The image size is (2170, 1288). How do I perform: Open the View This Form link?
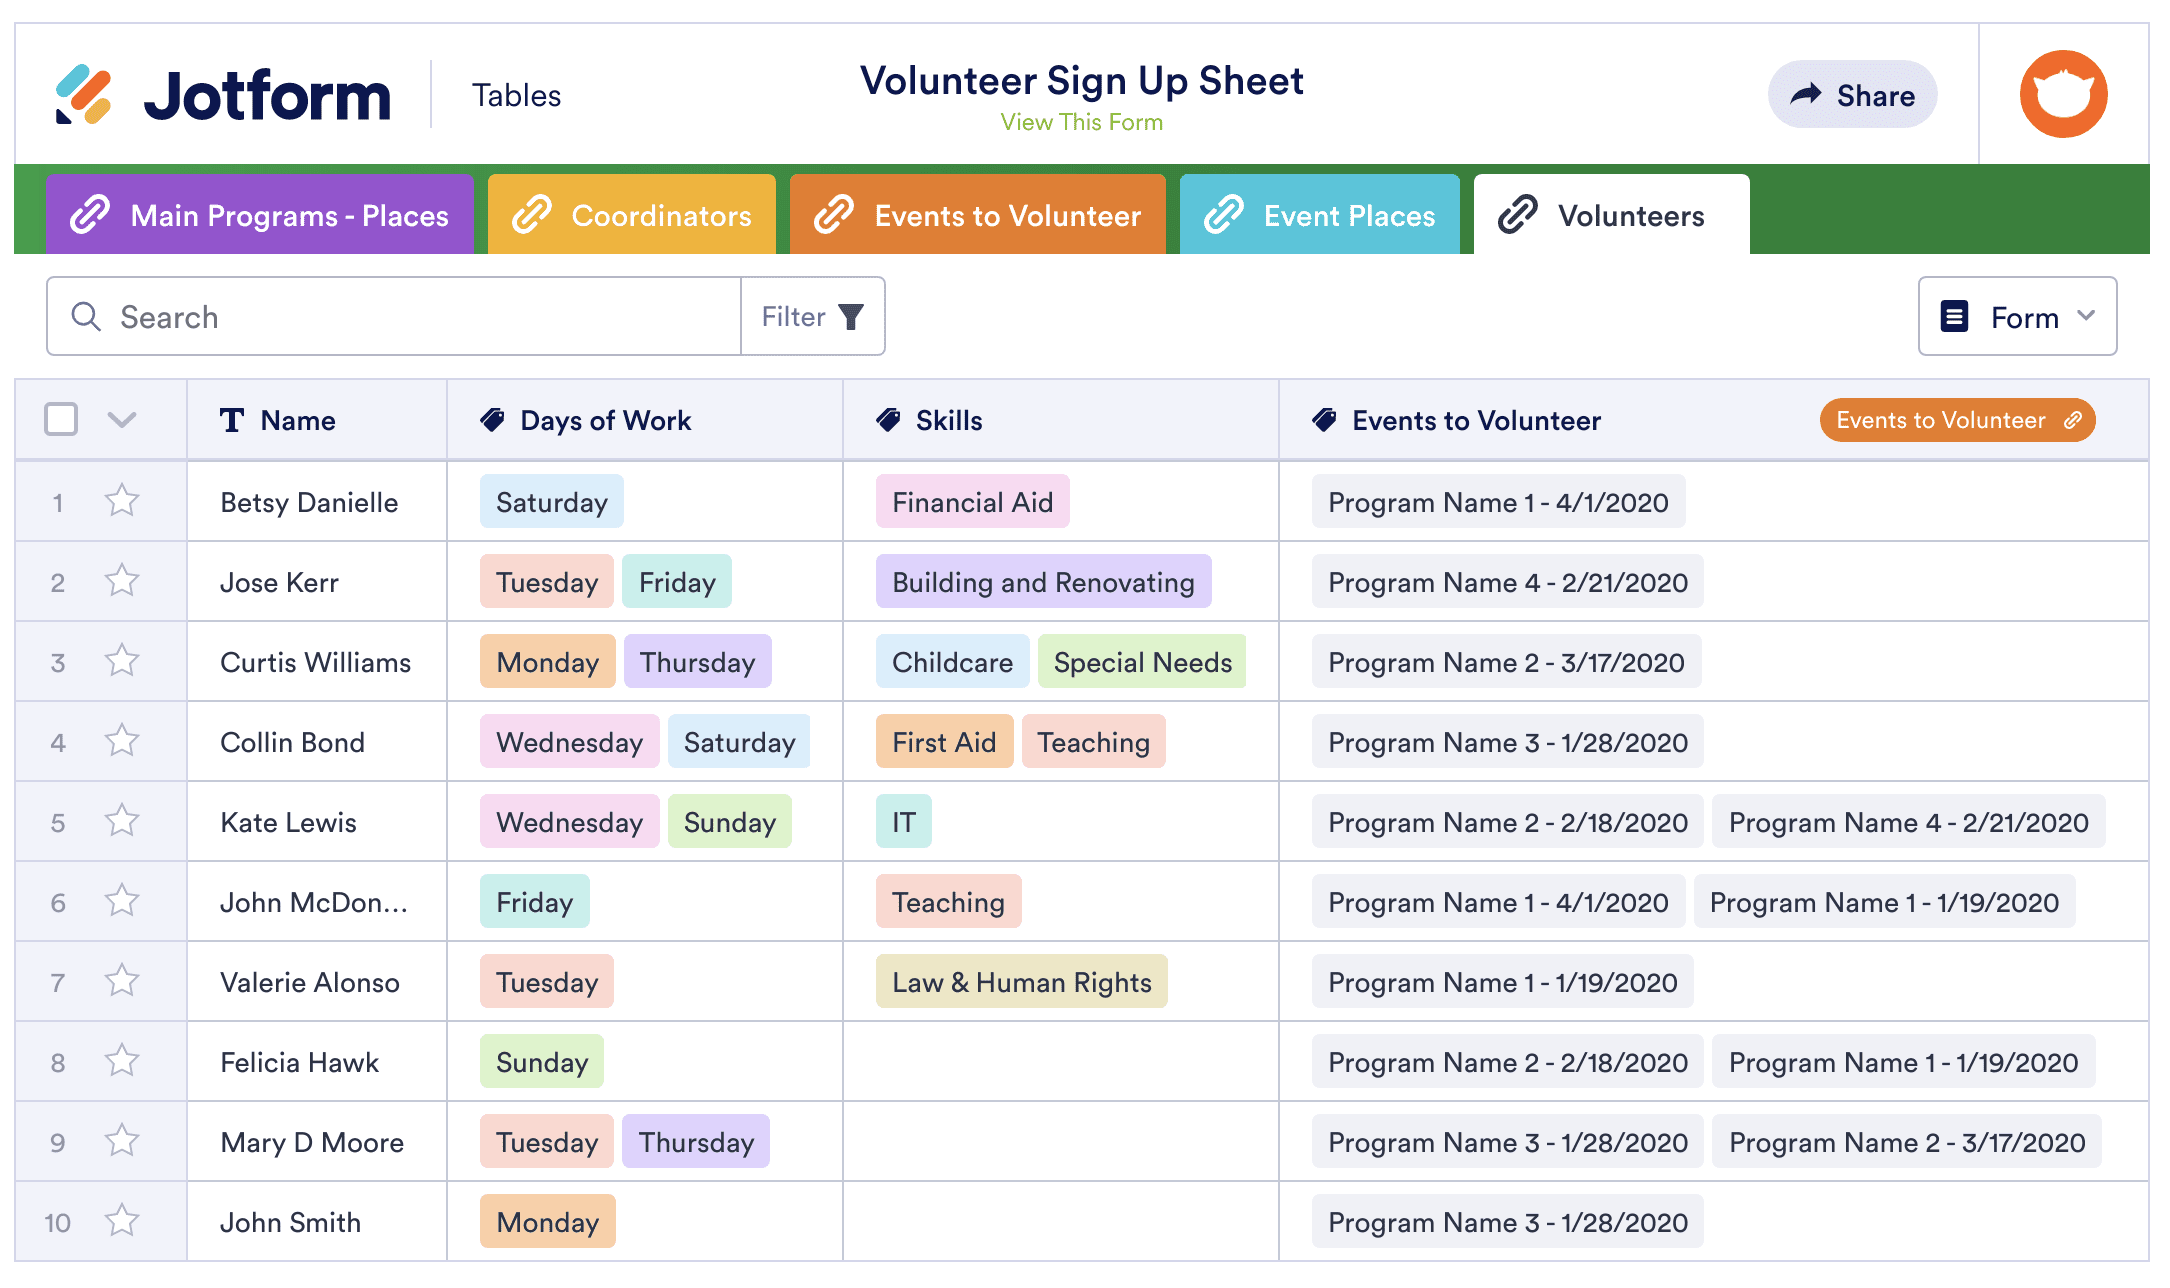click(1081, 122)
